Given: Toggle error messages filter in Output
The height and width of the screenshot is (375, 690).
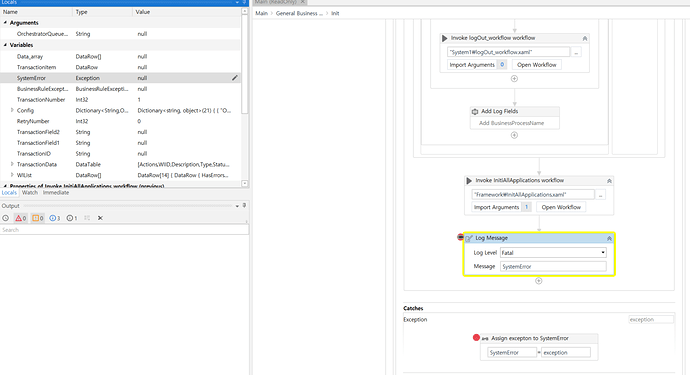Looking at the screenshot, I should (21, 218).
